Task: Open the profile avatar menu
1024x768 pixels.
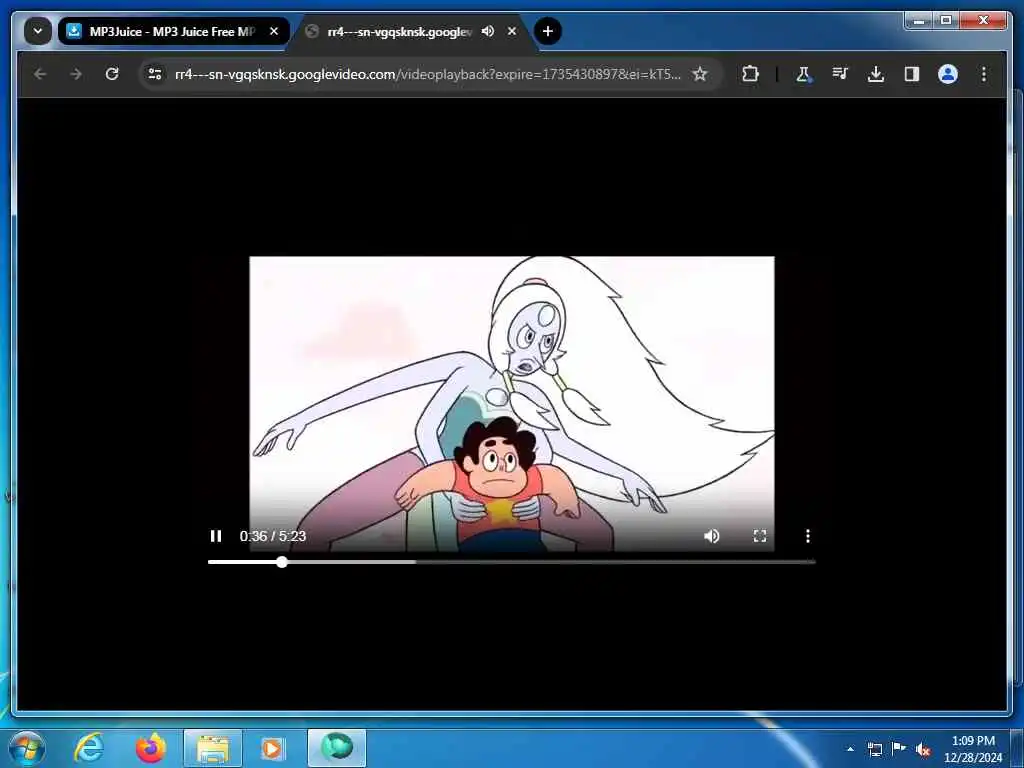Action: click(948, 74)
